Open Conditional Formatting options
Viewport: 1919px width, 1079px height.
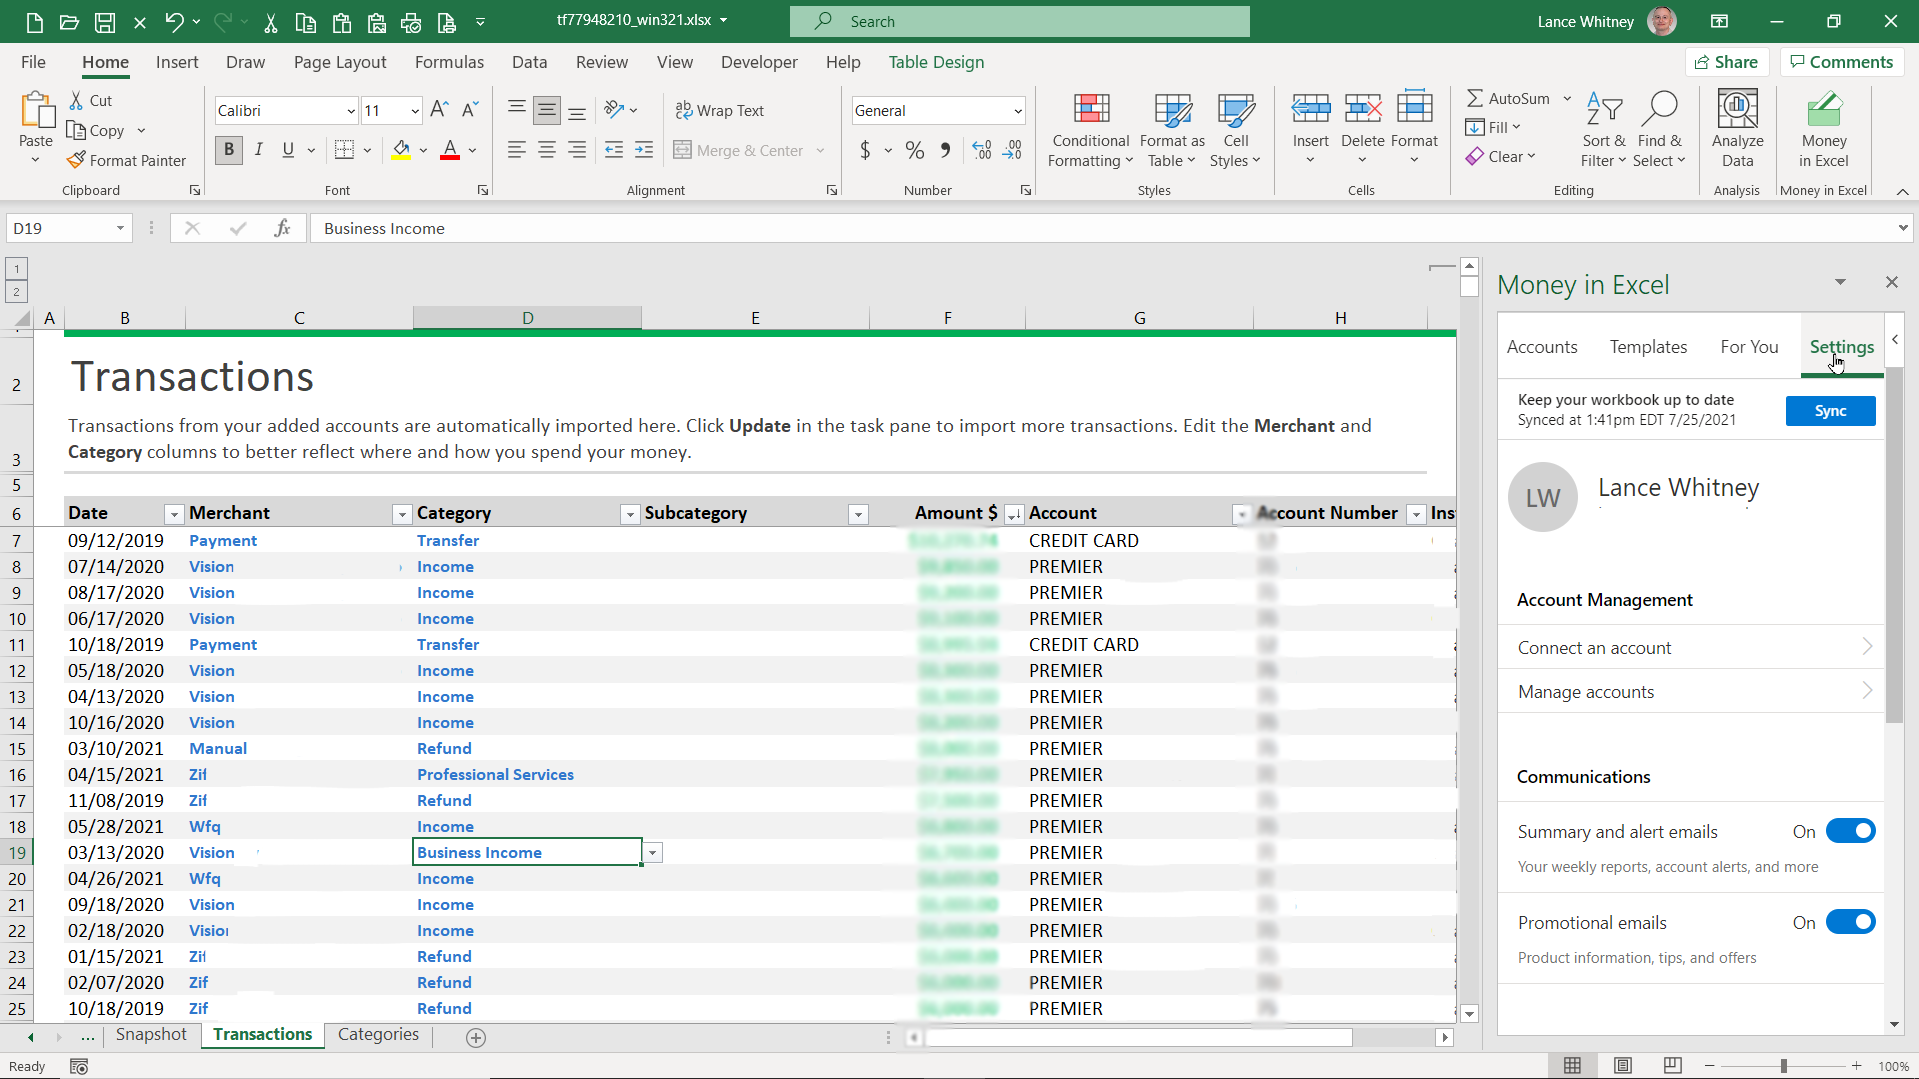tap(1089, 130)
